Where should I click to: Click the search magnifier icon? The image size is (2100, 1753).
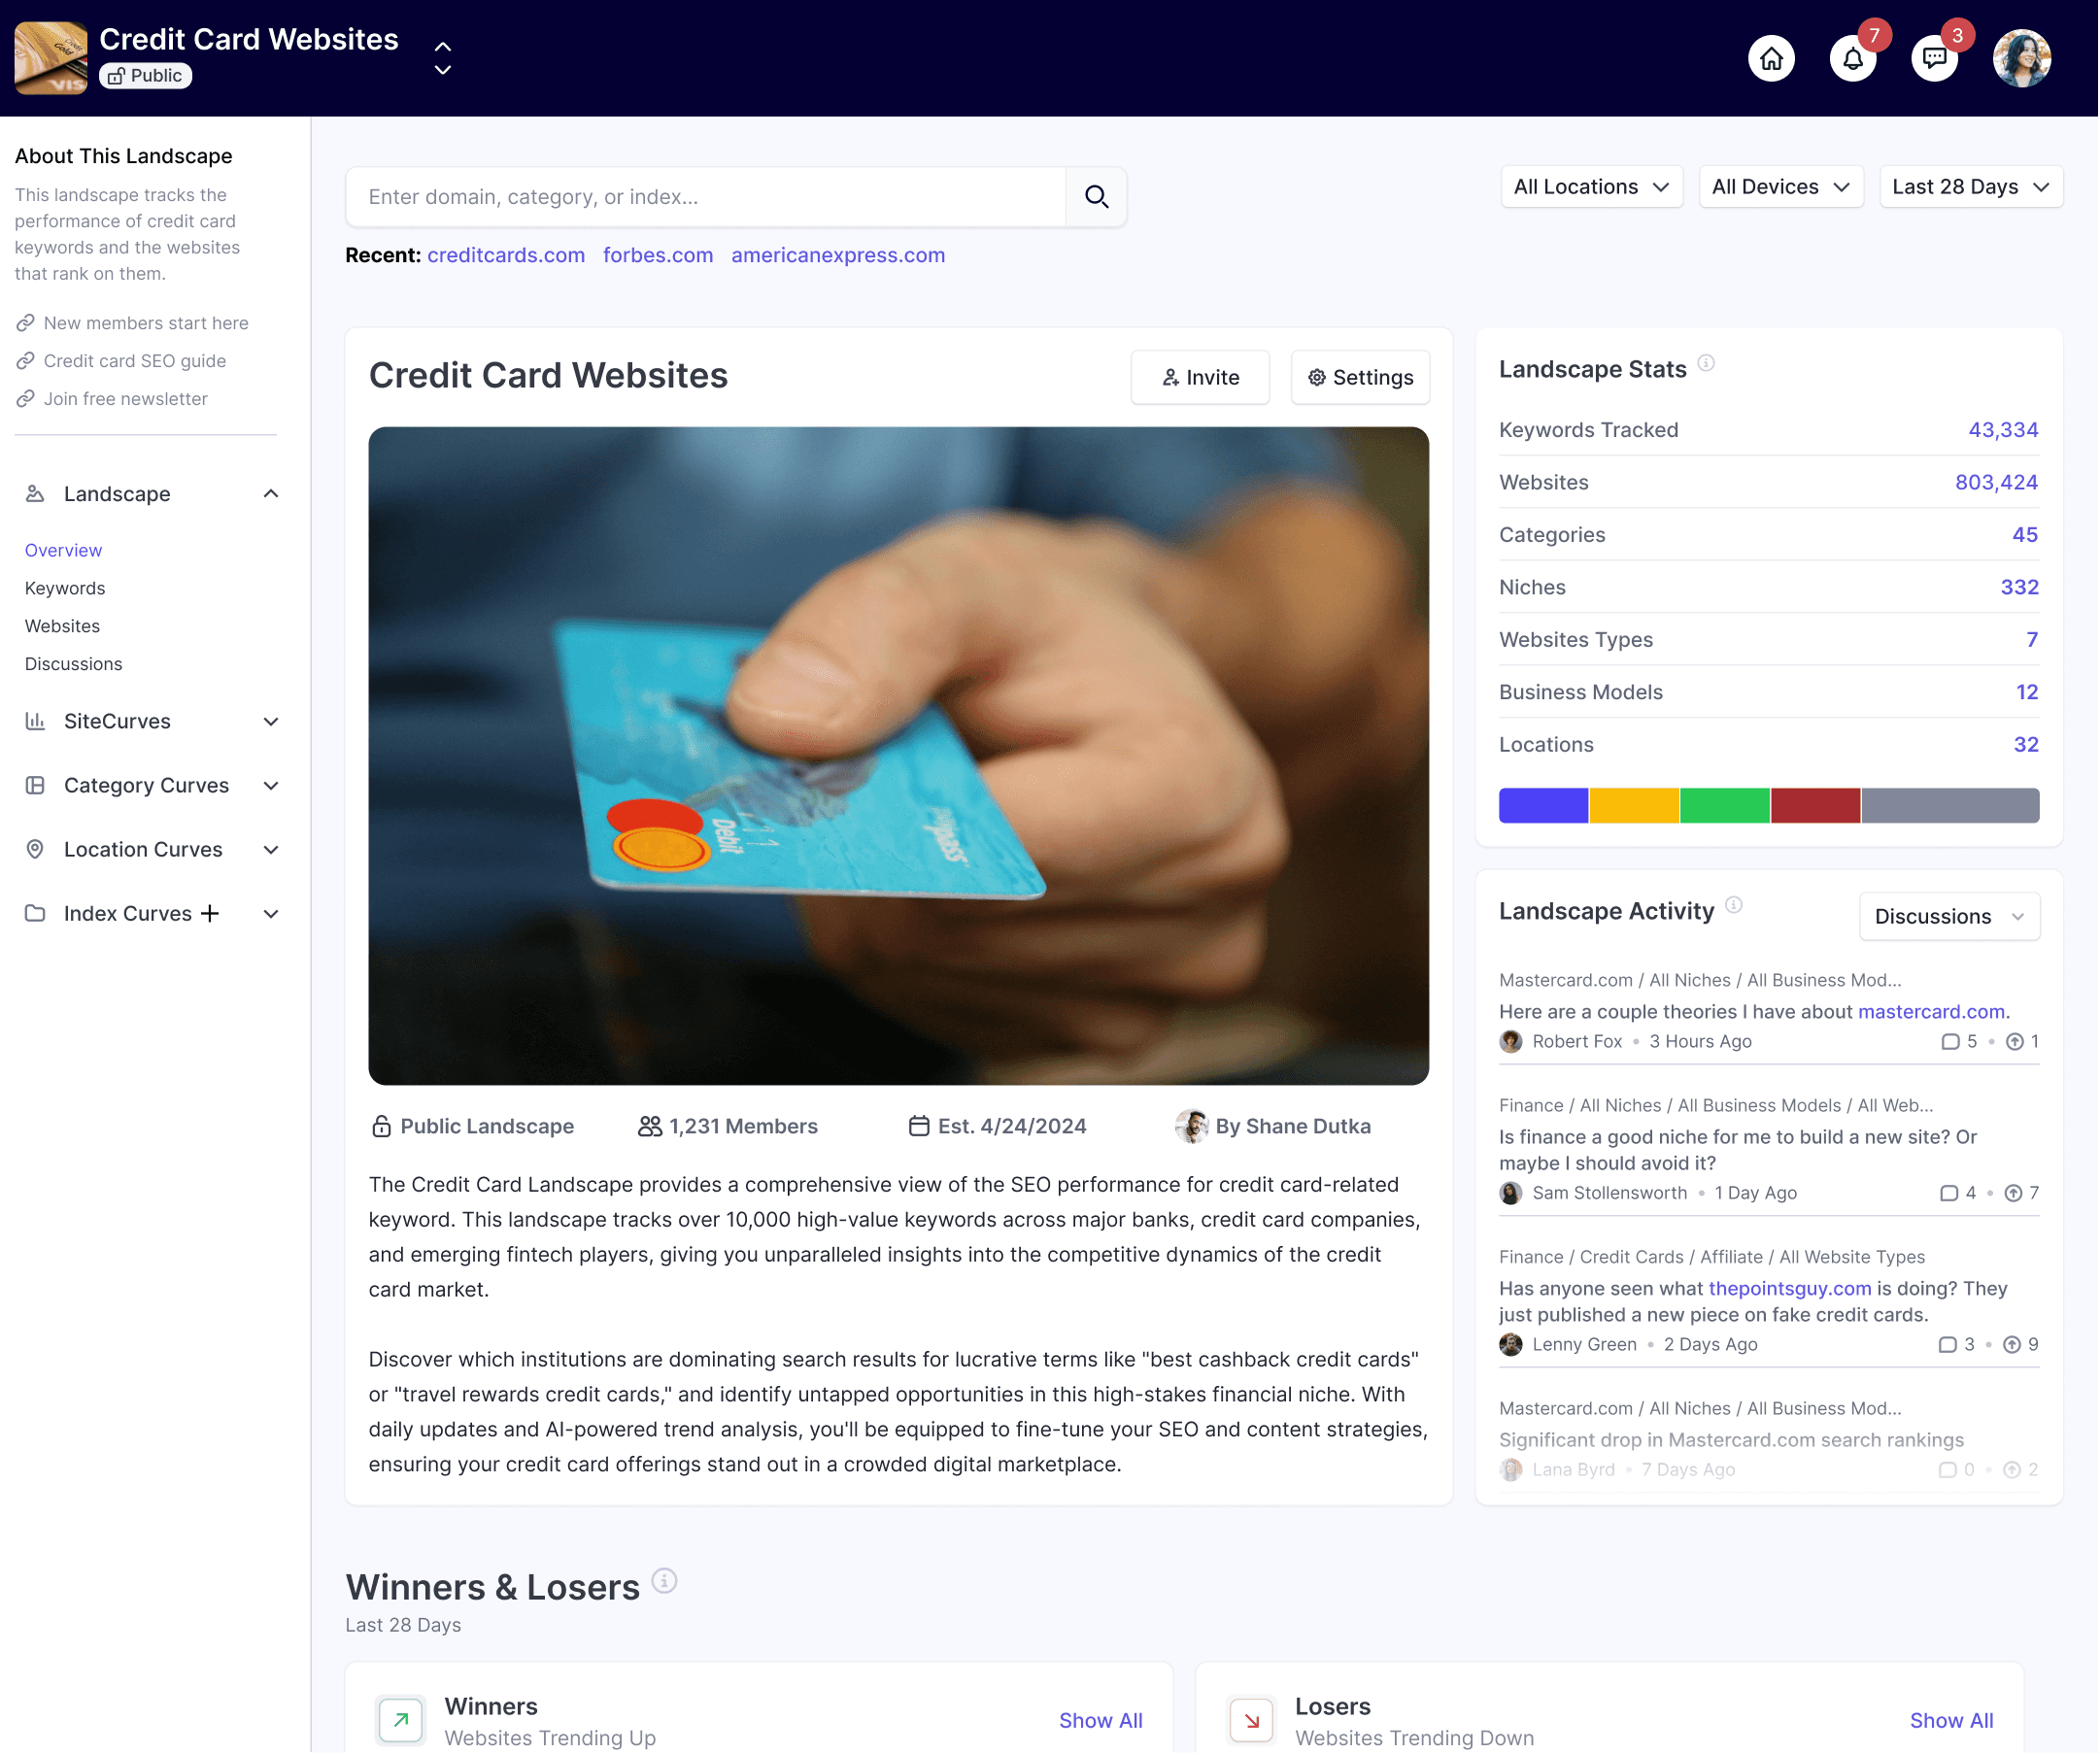pyautogui.click(x=1097, y=197)
